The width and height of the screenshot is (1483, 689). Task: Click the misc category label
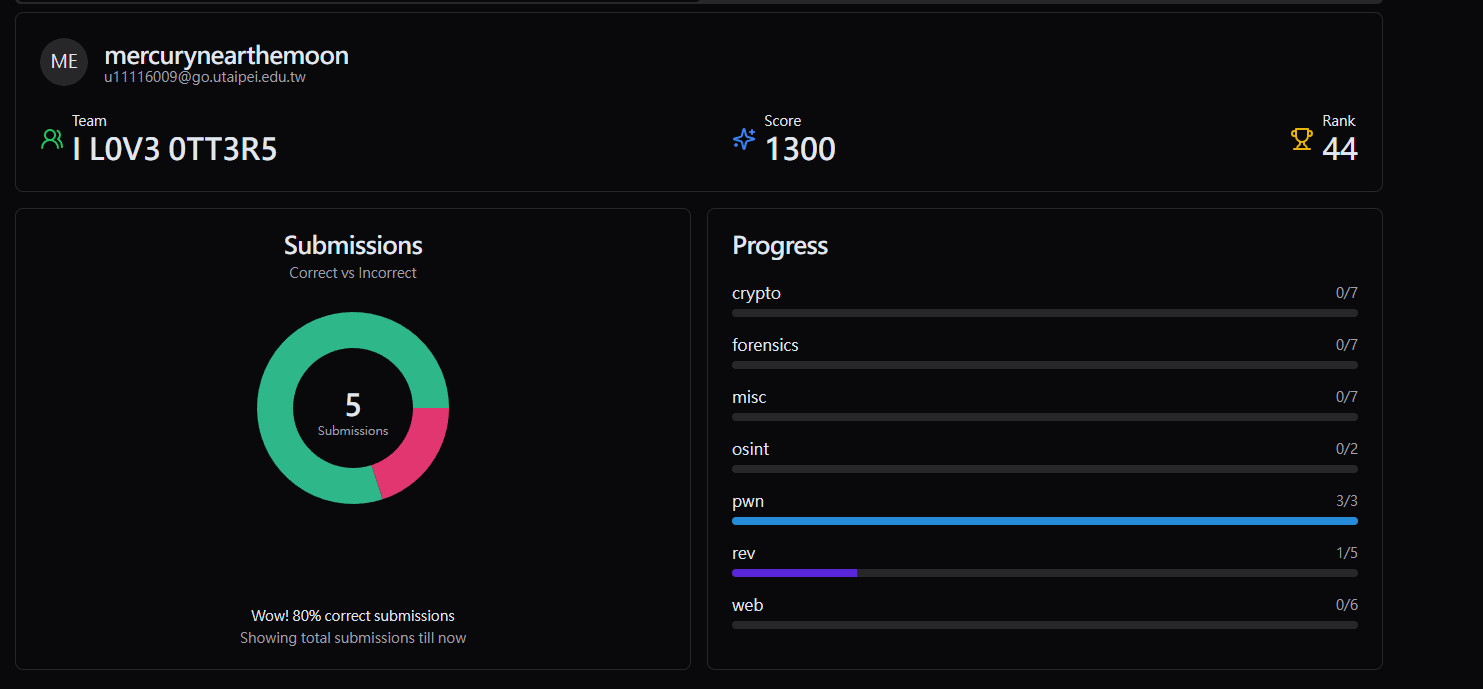pos(749,397)
